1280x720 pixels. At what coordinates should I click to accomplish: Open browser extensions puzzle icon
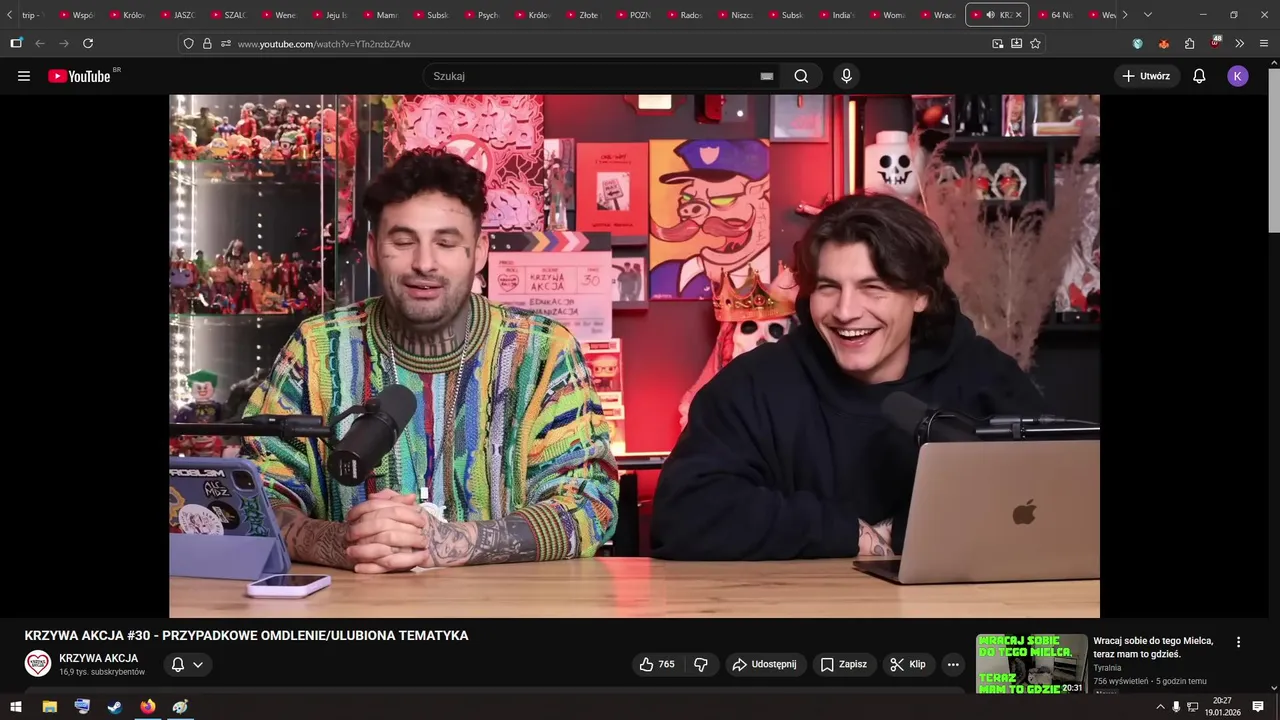pyautogui.click(x=1189, y=44)
